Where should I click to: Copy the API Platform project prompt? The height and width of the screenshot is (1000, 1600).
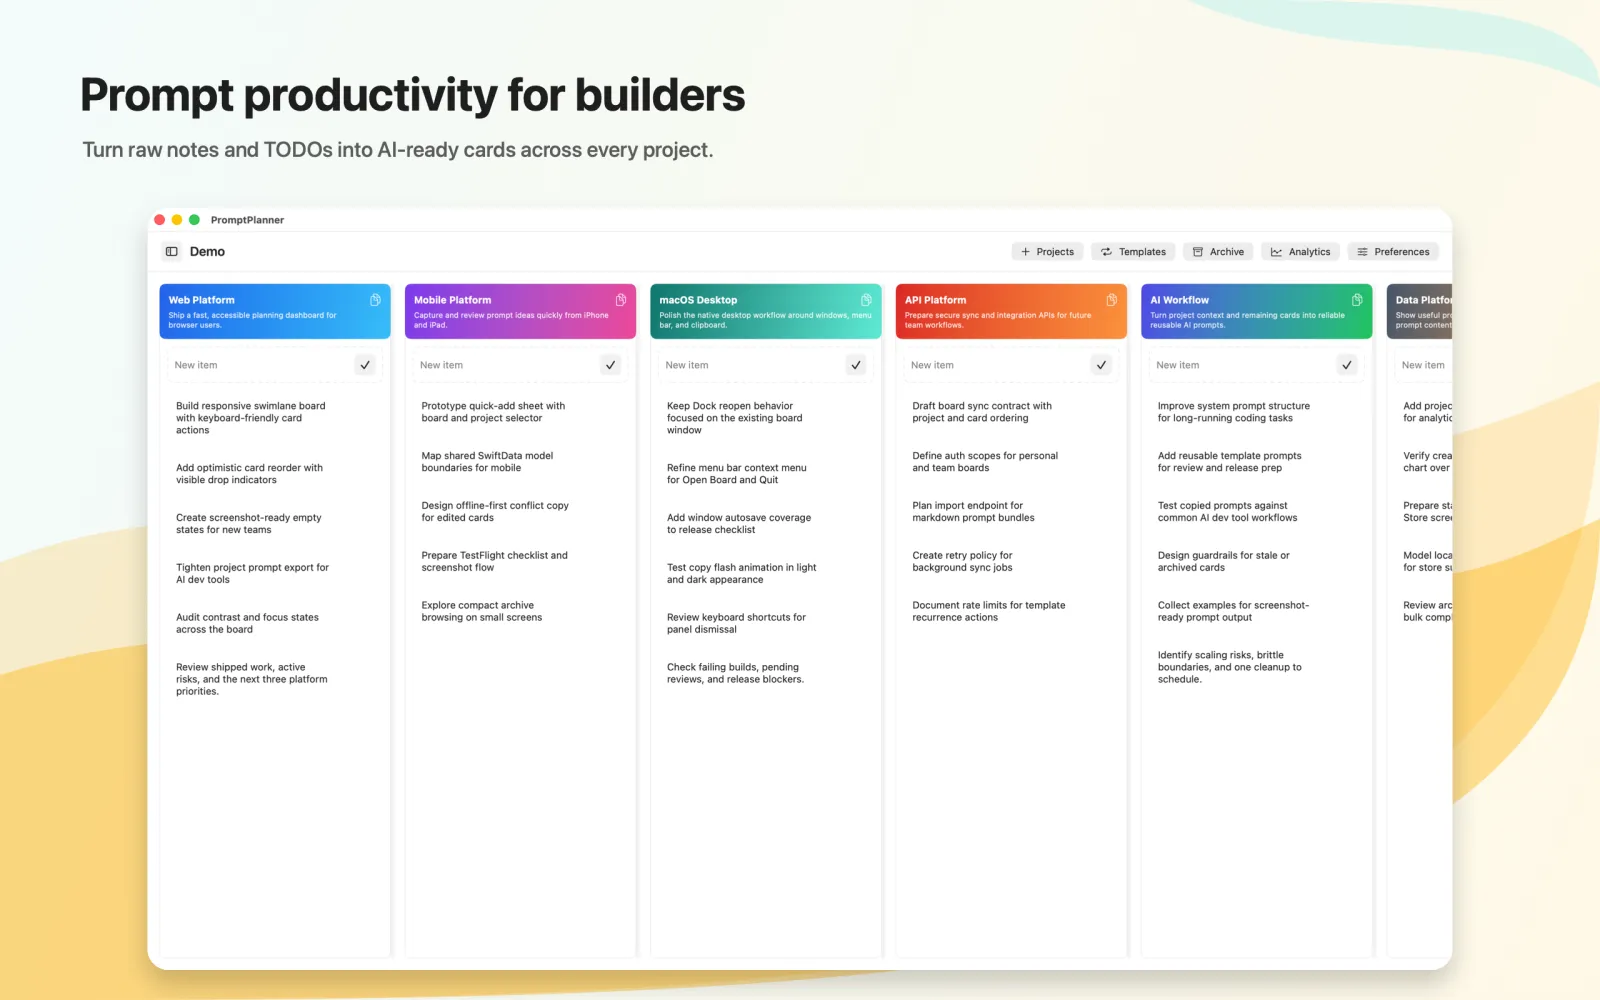click(x=1112, y=300)
